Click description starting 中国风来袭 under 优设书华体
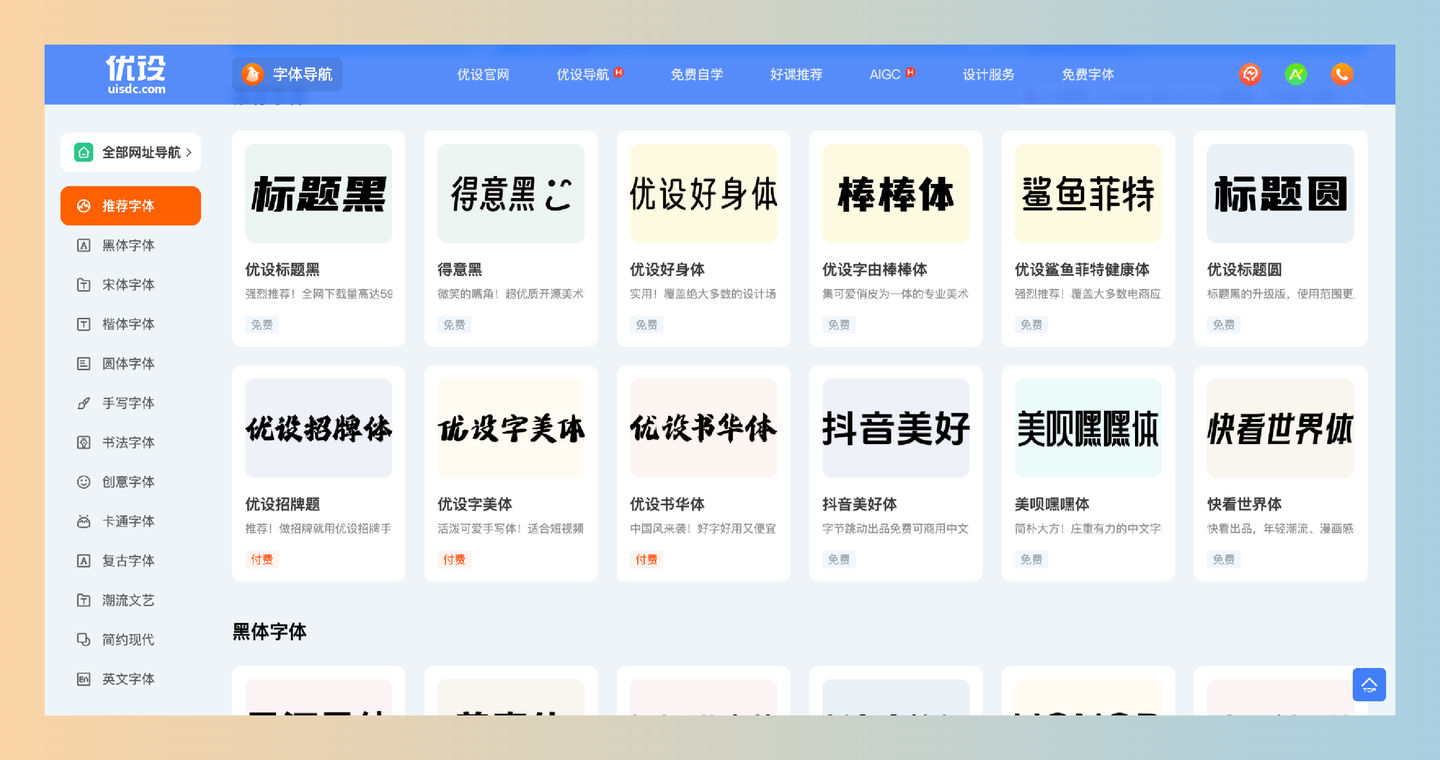Screen dimensions: 1440x760 pyautogui.click(x=703, y=529)
